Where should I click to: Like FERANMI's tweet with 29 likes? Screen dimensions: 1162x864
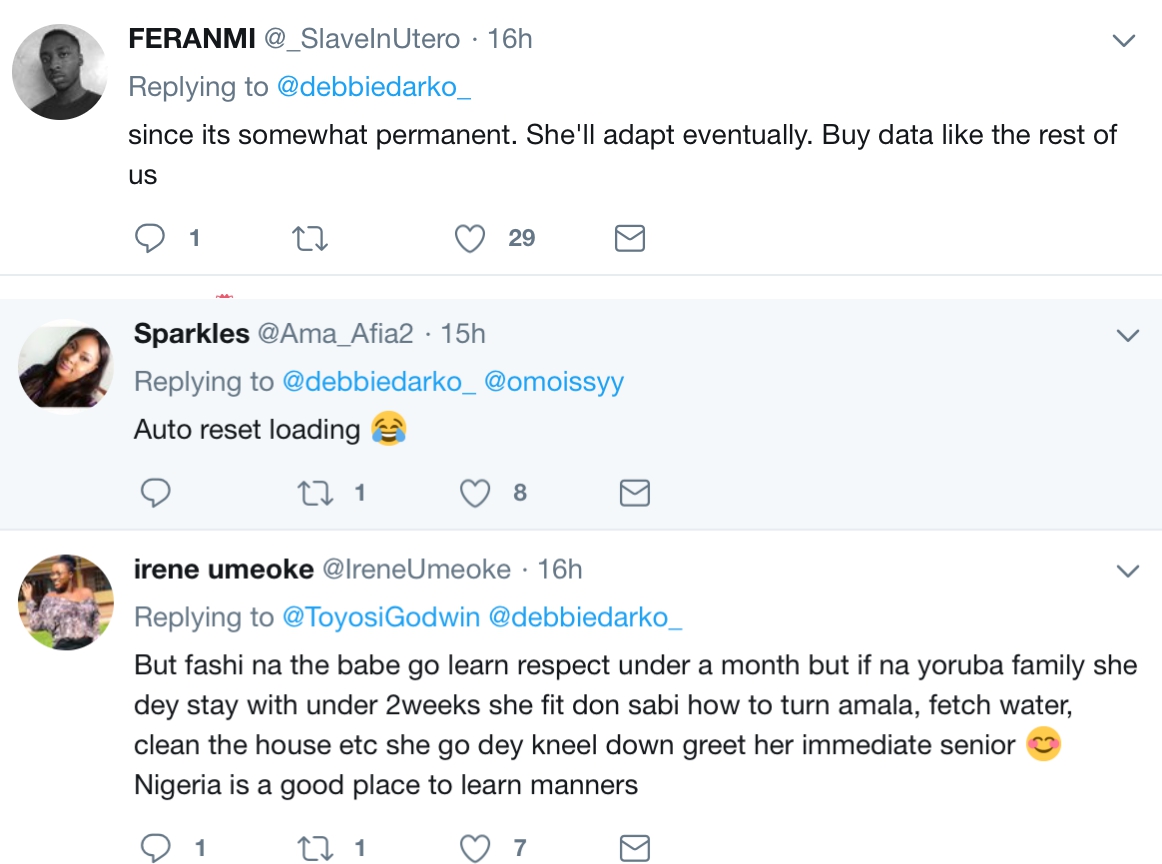coord(470,238)
